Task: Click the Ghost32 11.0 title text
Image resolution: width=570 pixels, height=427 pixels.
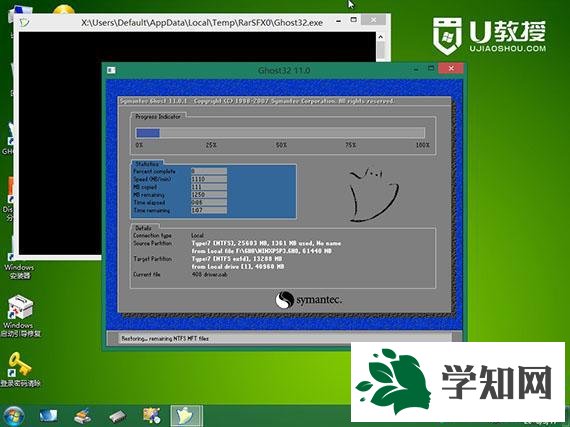Action: pyautogui.click(x=284, y=70)
